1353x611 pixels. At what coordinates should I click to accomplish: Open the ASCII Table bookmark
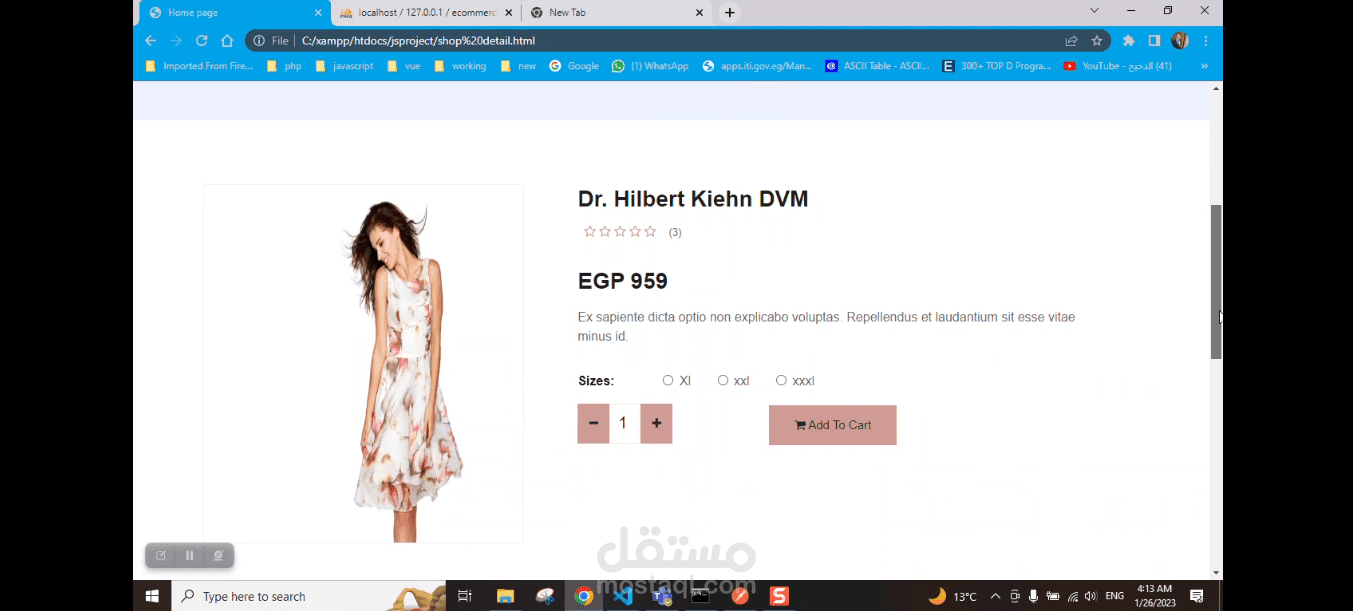pyautogui.click(x=877, y=66)
